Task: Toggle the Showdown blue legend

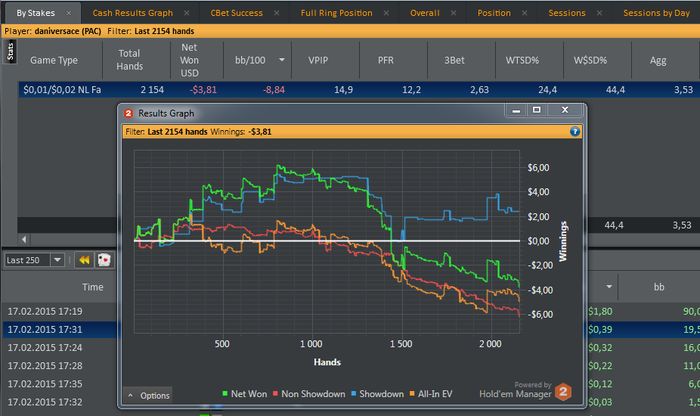Action: tap(377, 394)
